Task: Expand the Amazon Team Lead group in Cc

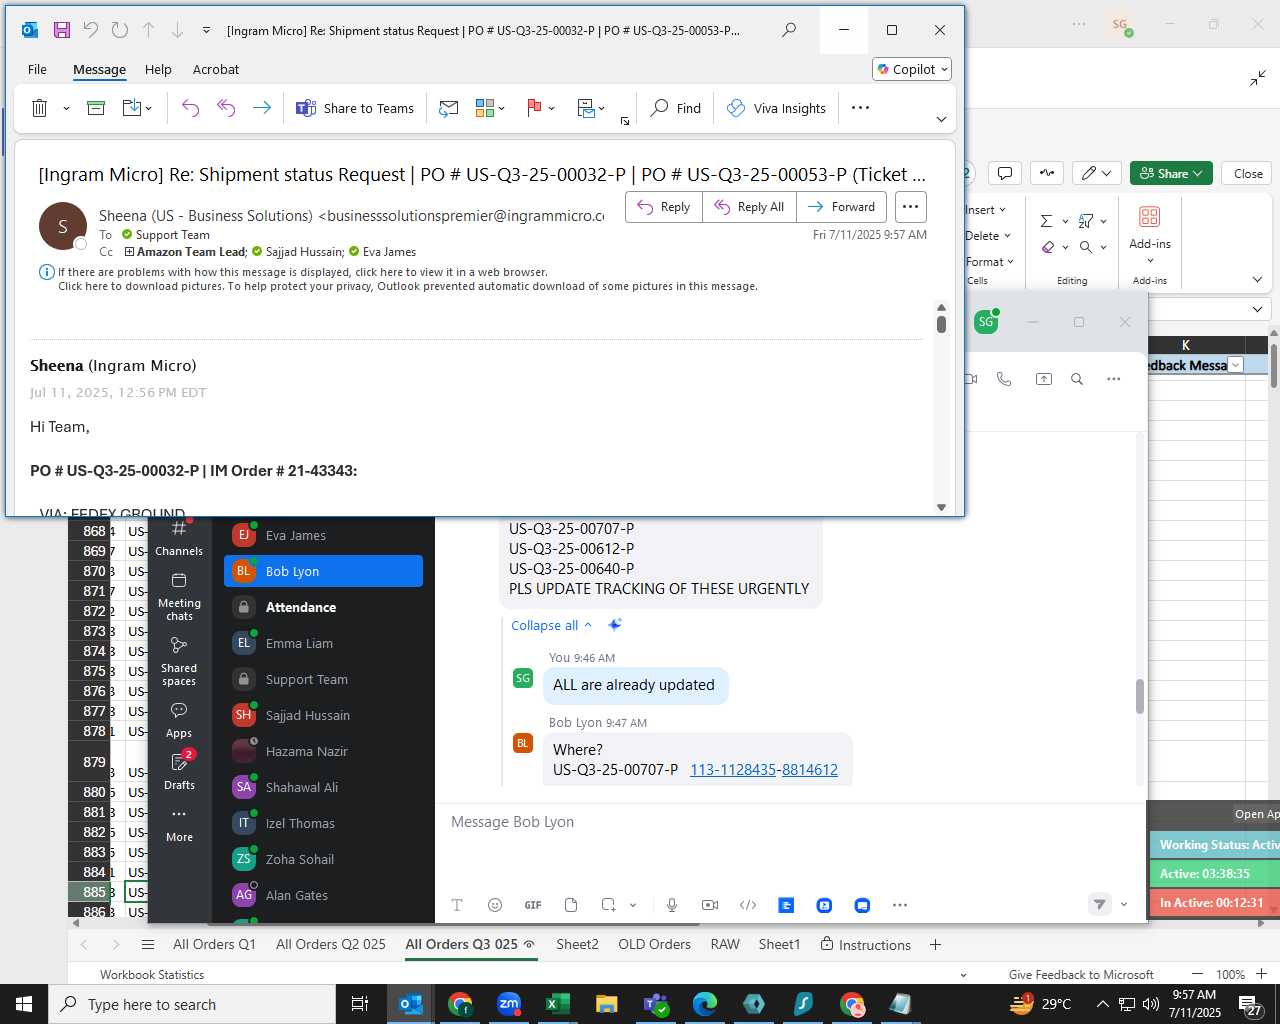Action: click(x=129, y=252)
